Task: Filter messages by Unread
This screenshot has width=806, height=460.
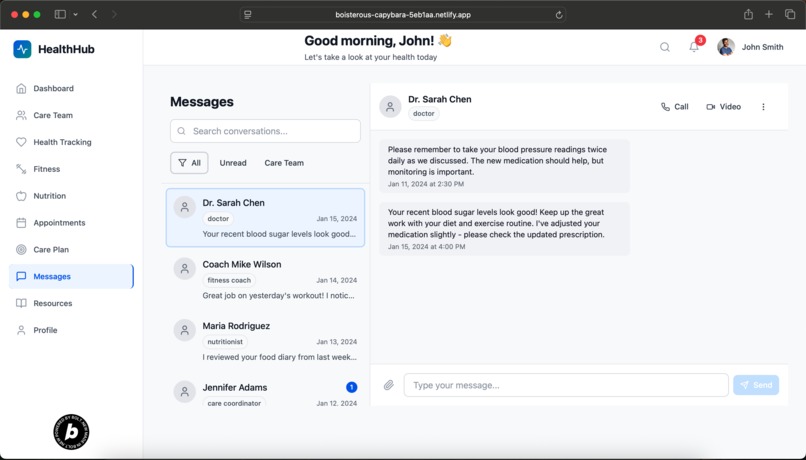Action: (233, 163)
